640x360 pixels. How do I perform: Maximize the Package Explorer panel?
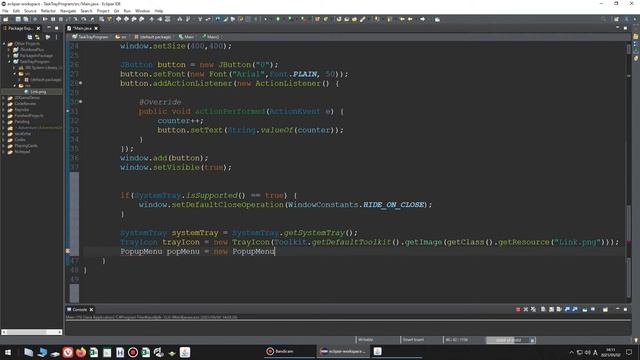(57, 28)
